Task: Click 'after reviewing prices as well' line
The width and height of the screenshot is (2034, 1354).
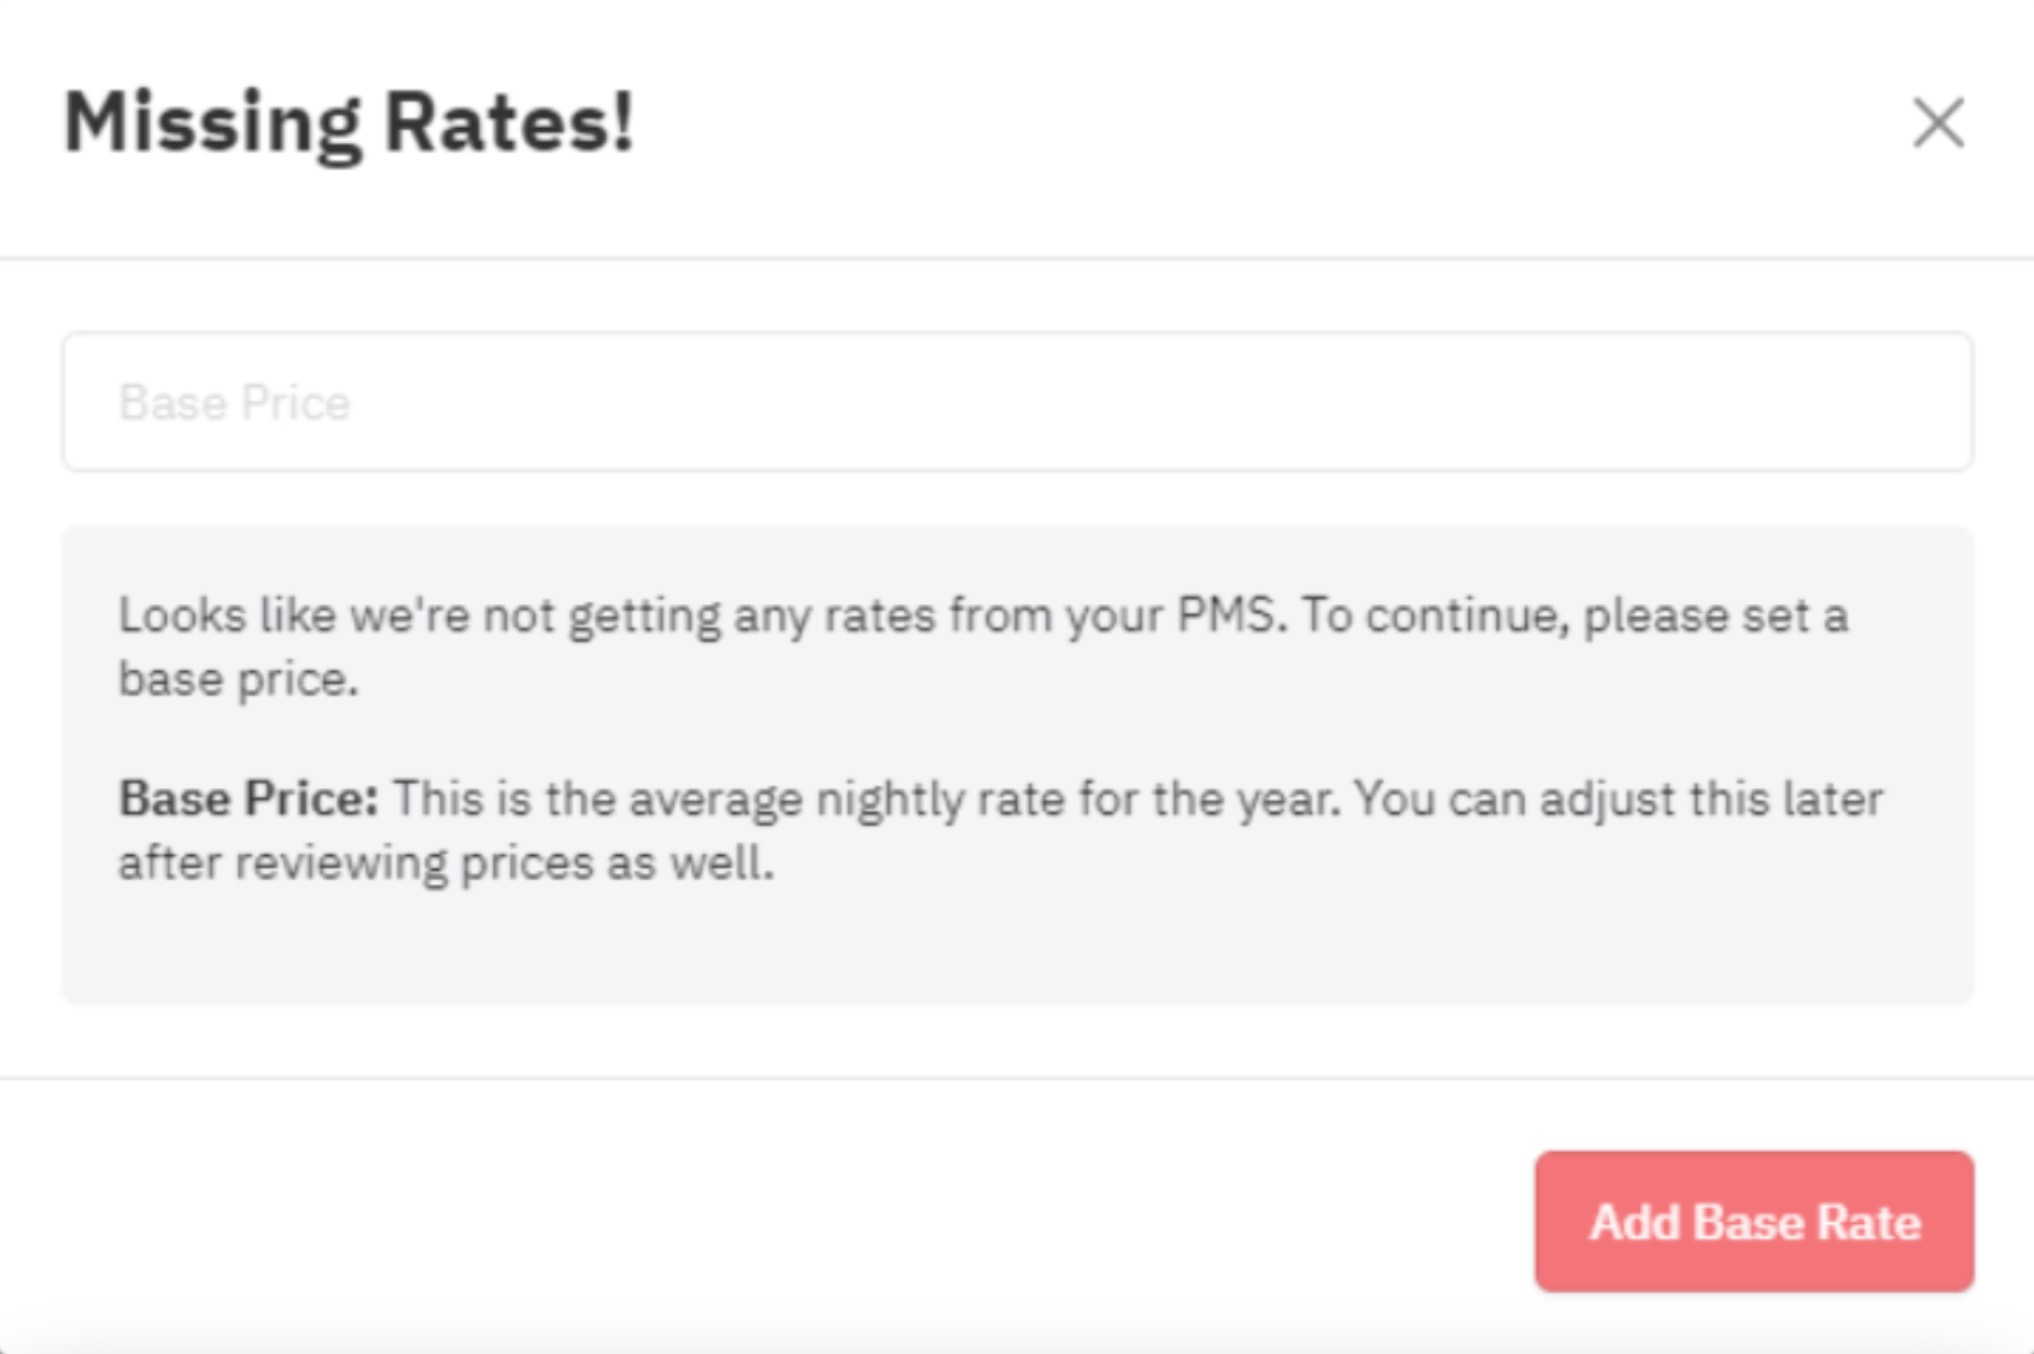Action: tap(446, 863)
